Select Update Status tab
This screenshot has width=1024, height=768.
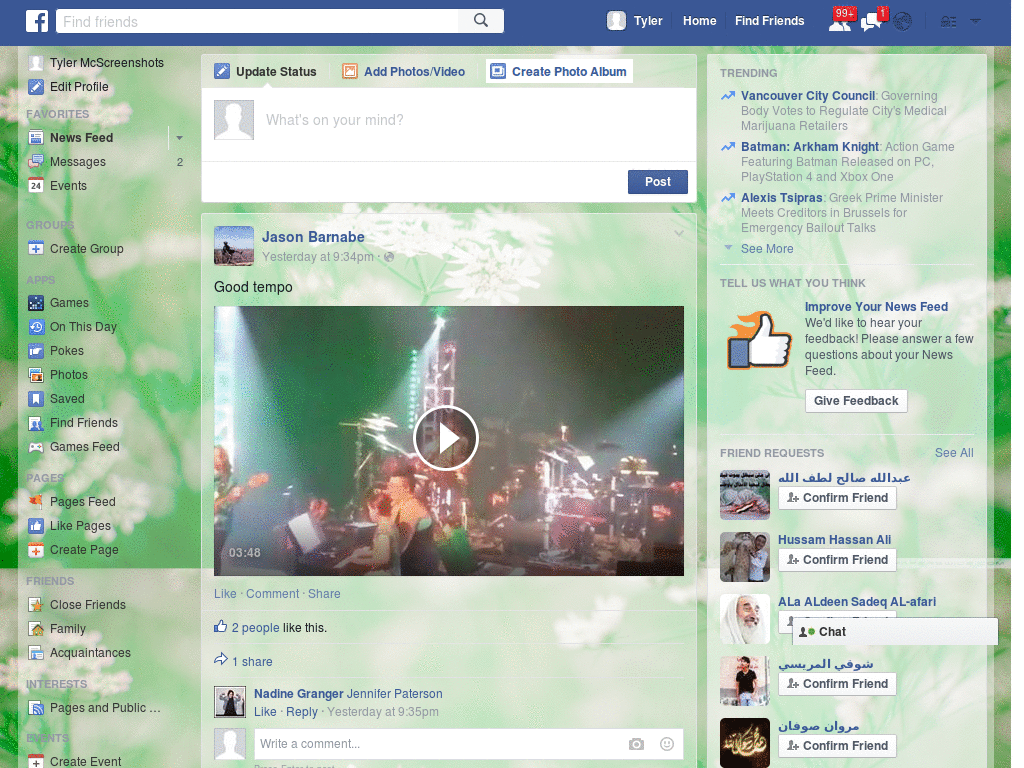266,72
